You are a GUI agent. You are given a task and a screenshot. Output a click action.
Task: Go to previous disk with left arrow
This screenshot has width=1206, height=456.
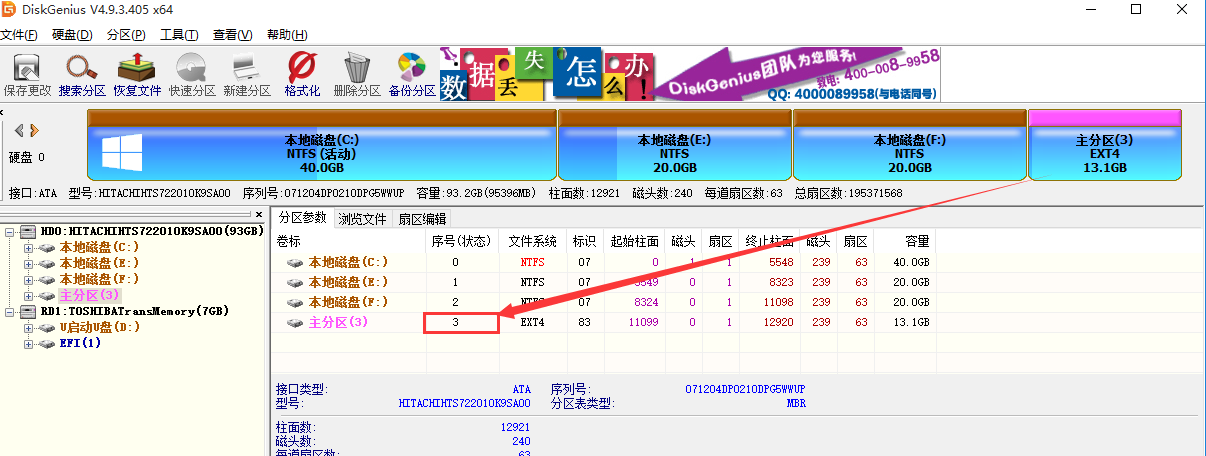click(19, 130)
